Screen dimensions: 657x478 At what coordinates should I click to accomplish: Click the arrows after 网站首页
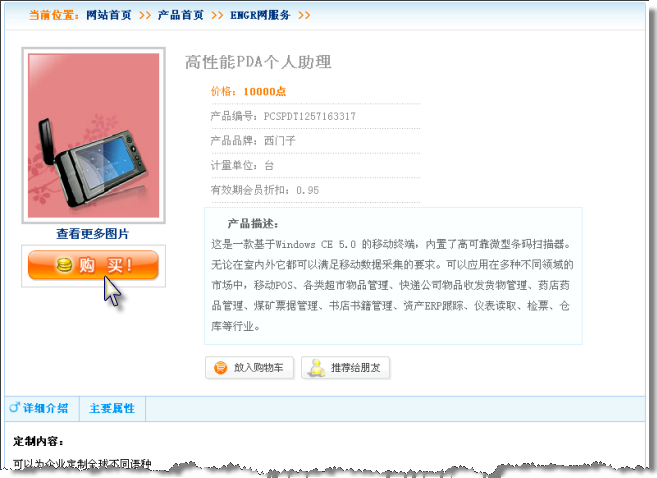point(145,16)
